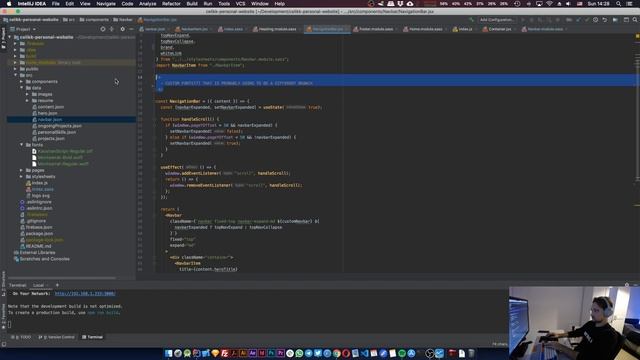
Task: Click the Project panel settings gear icon
Action: tap(122, 29)
